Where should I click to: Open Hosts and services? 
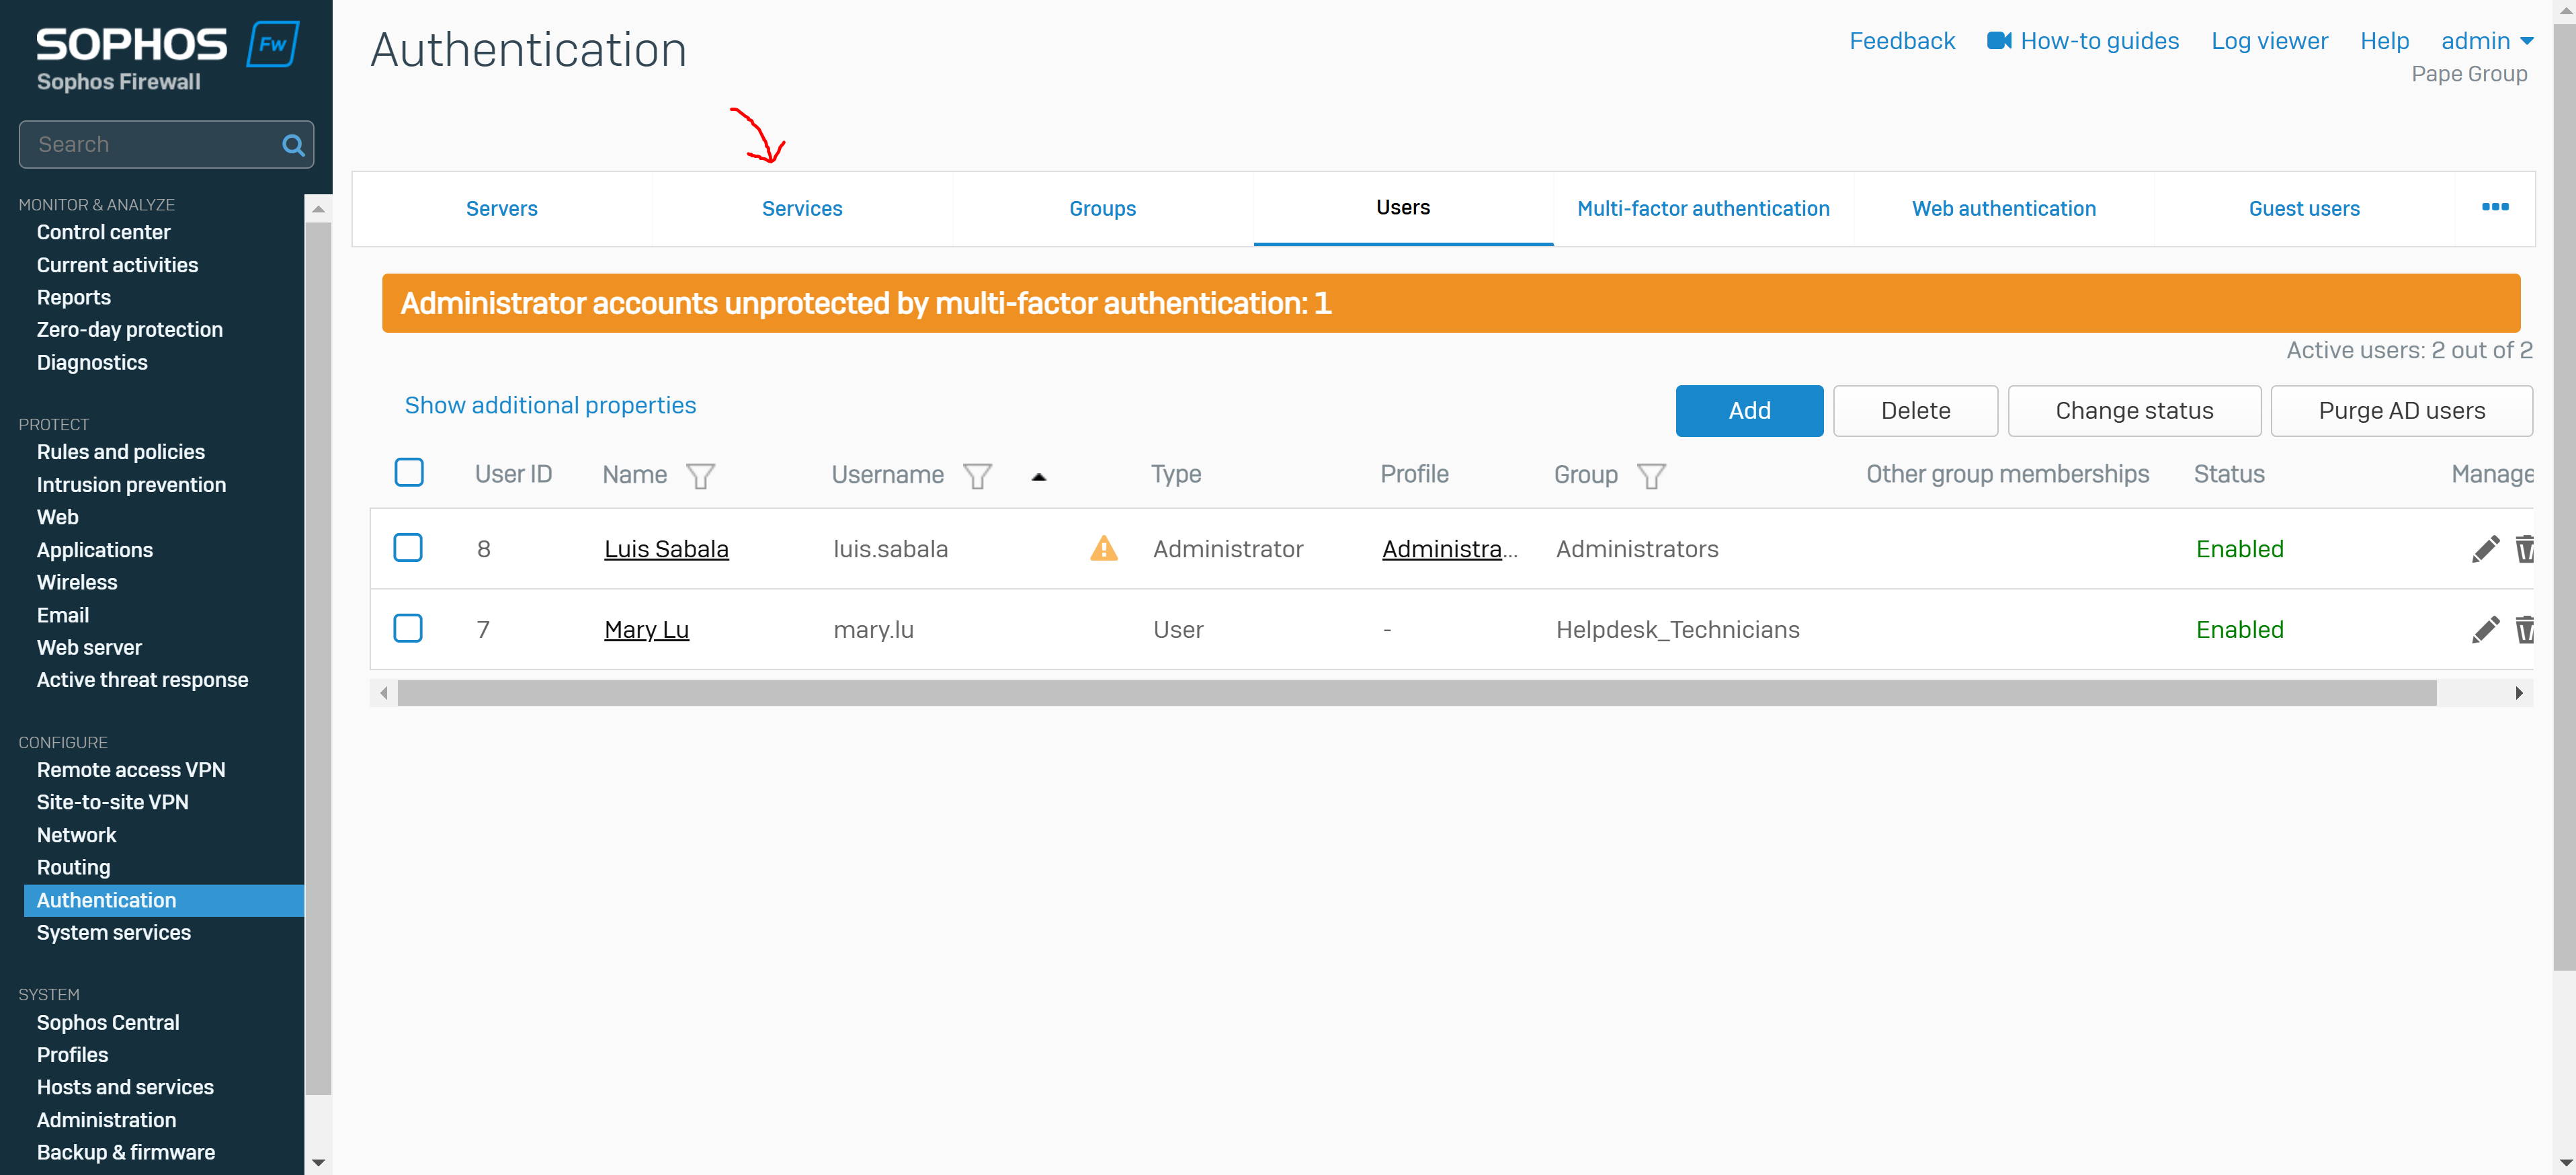click(125, 1087)
